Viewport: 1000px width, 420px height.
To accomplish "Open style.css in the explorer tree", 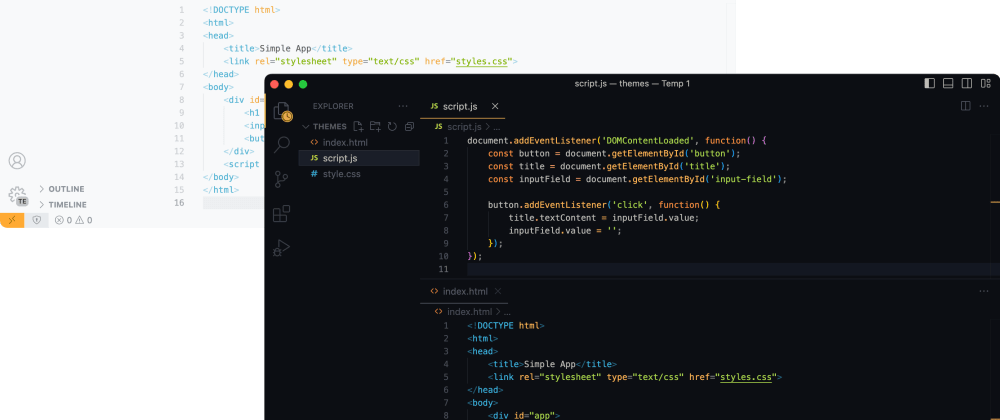I will (x=359, y=173).
